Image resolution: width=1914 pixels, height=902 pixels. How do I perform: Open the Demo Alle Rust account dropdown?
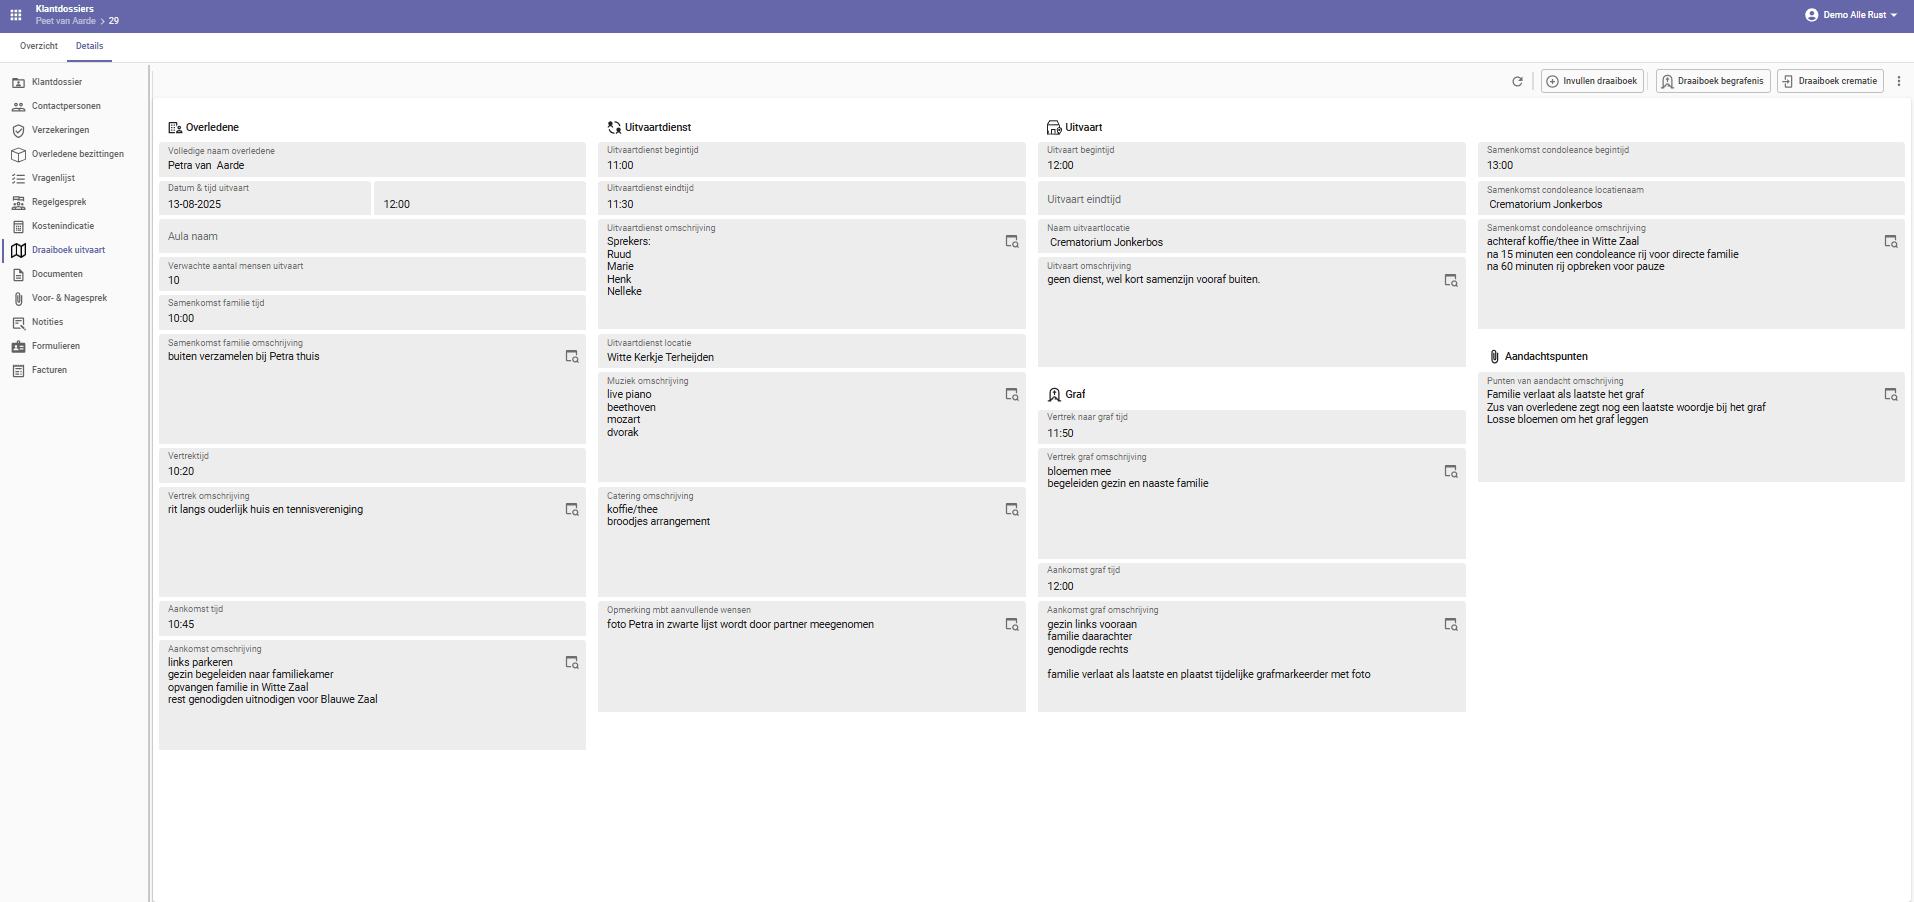tap(1851, 15)
